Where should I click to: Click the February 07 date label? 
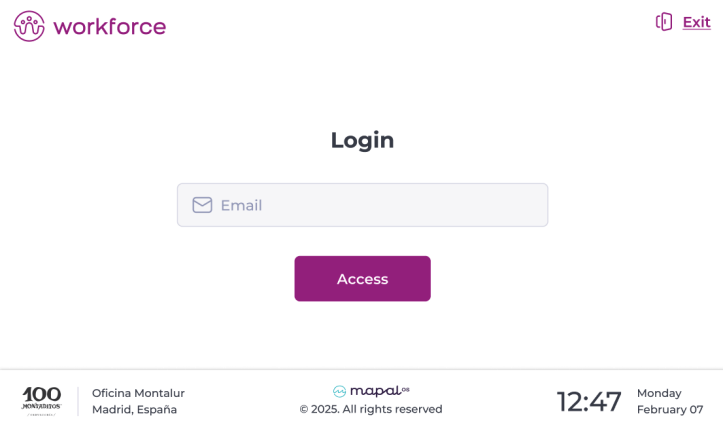(670, 409)
